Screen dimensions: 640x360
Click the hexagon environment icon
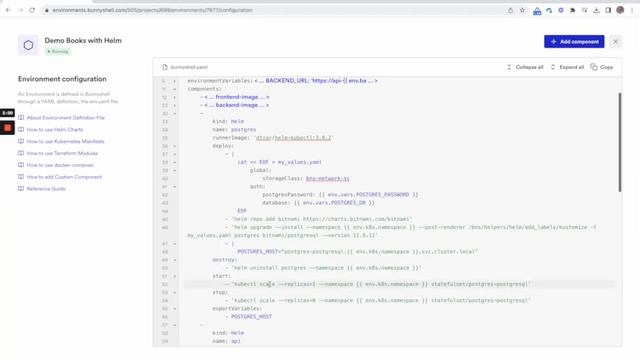point(28,45)
